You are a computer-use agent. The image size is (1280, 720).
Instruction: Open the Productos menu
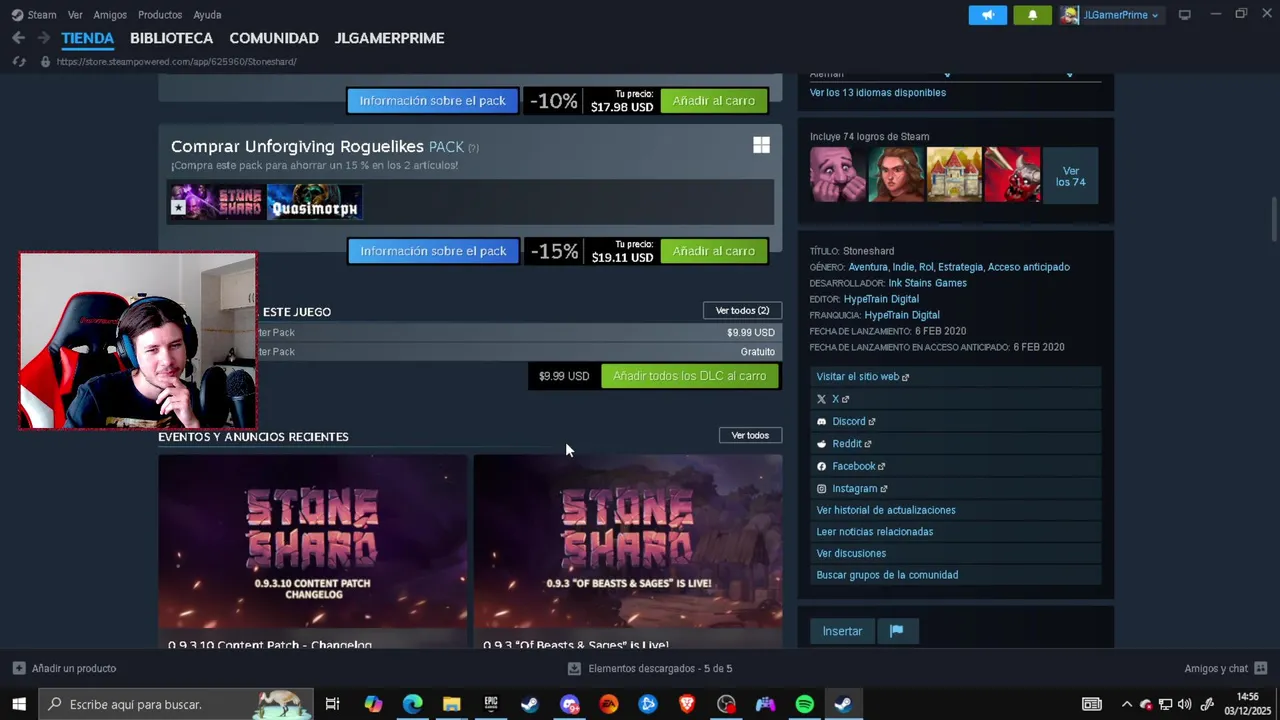(160, 15)
